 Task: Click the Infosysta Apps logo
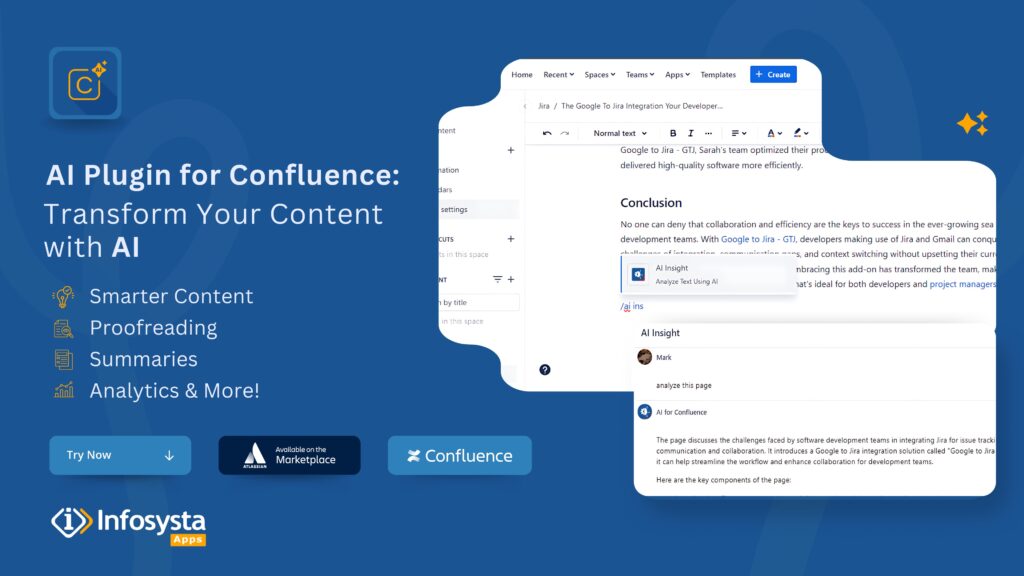[129, 525]
